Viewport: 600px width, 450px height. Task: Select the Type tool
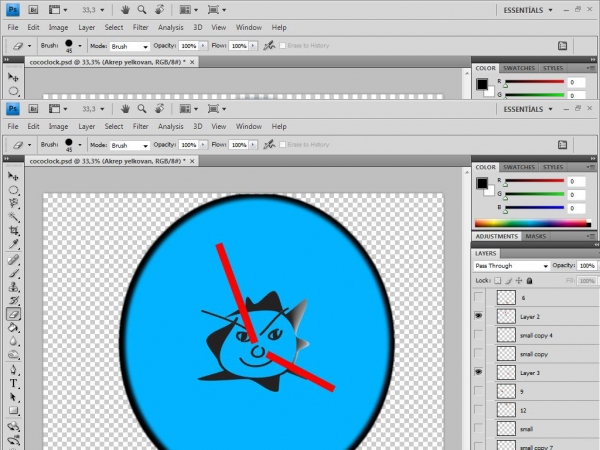(13, 383)
